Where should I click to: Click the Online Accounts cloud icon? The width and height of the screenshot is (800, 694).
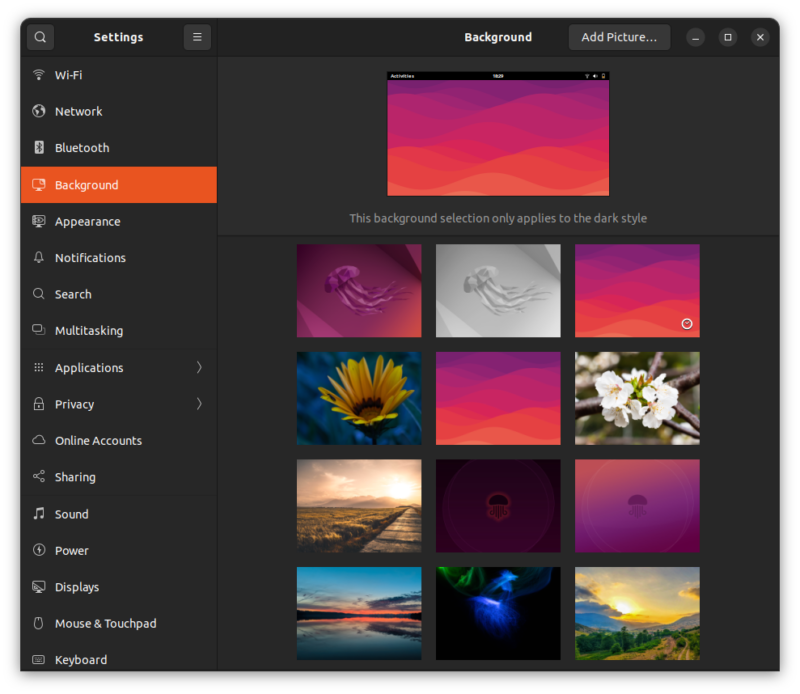point(39,440)
